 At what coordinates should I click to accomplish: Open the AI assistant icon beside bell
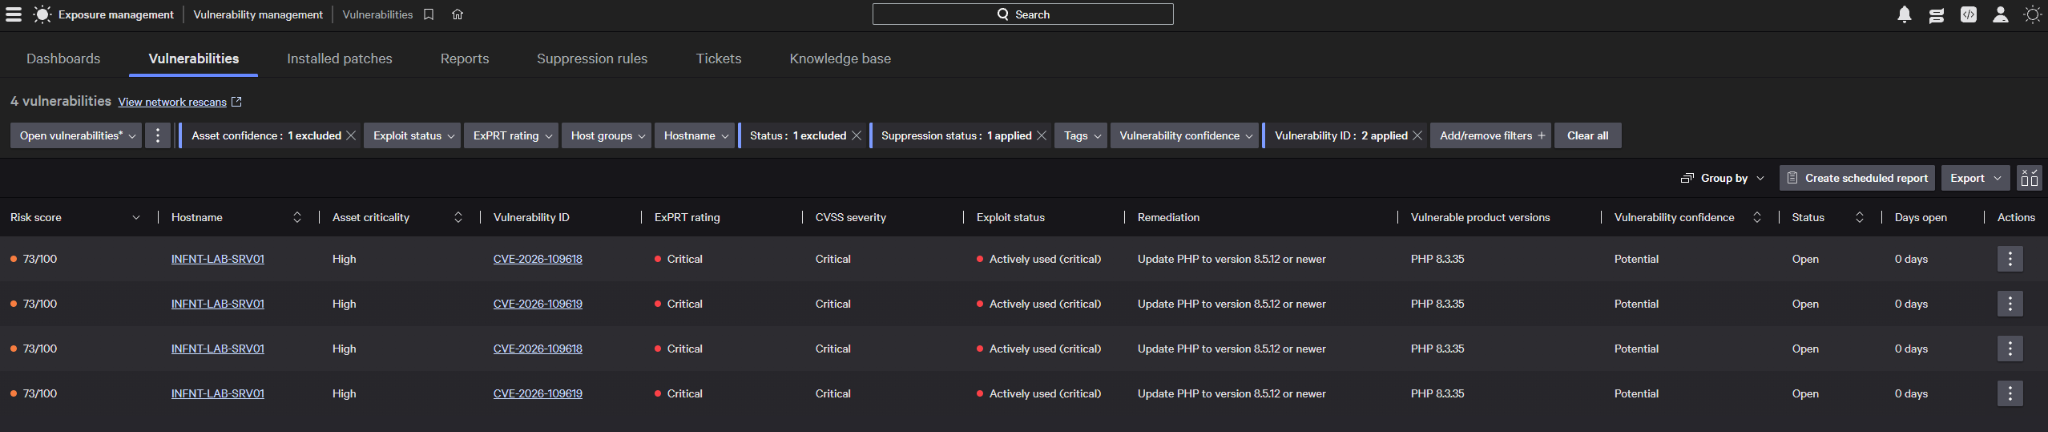click(1936, 14)
